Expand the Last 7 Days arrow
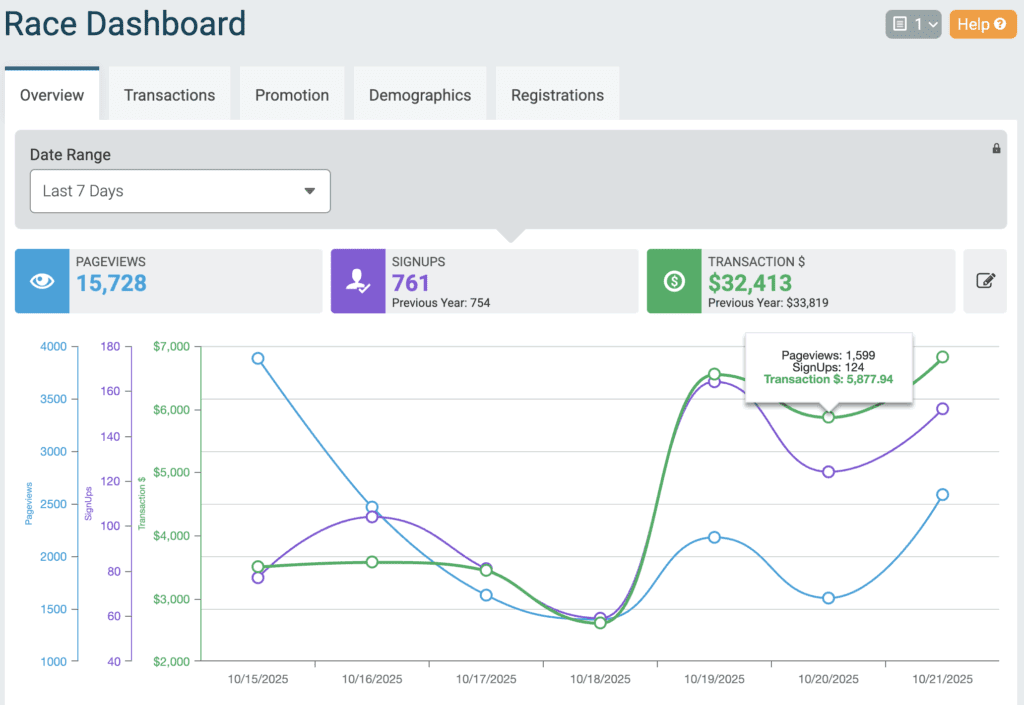Screen dimensions: 1024x705 pyautogui.click(x=309, y=191)
